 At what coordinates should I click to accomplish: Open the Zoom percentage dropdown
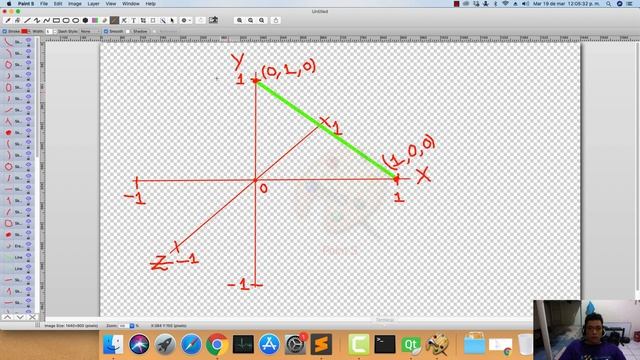132,326
